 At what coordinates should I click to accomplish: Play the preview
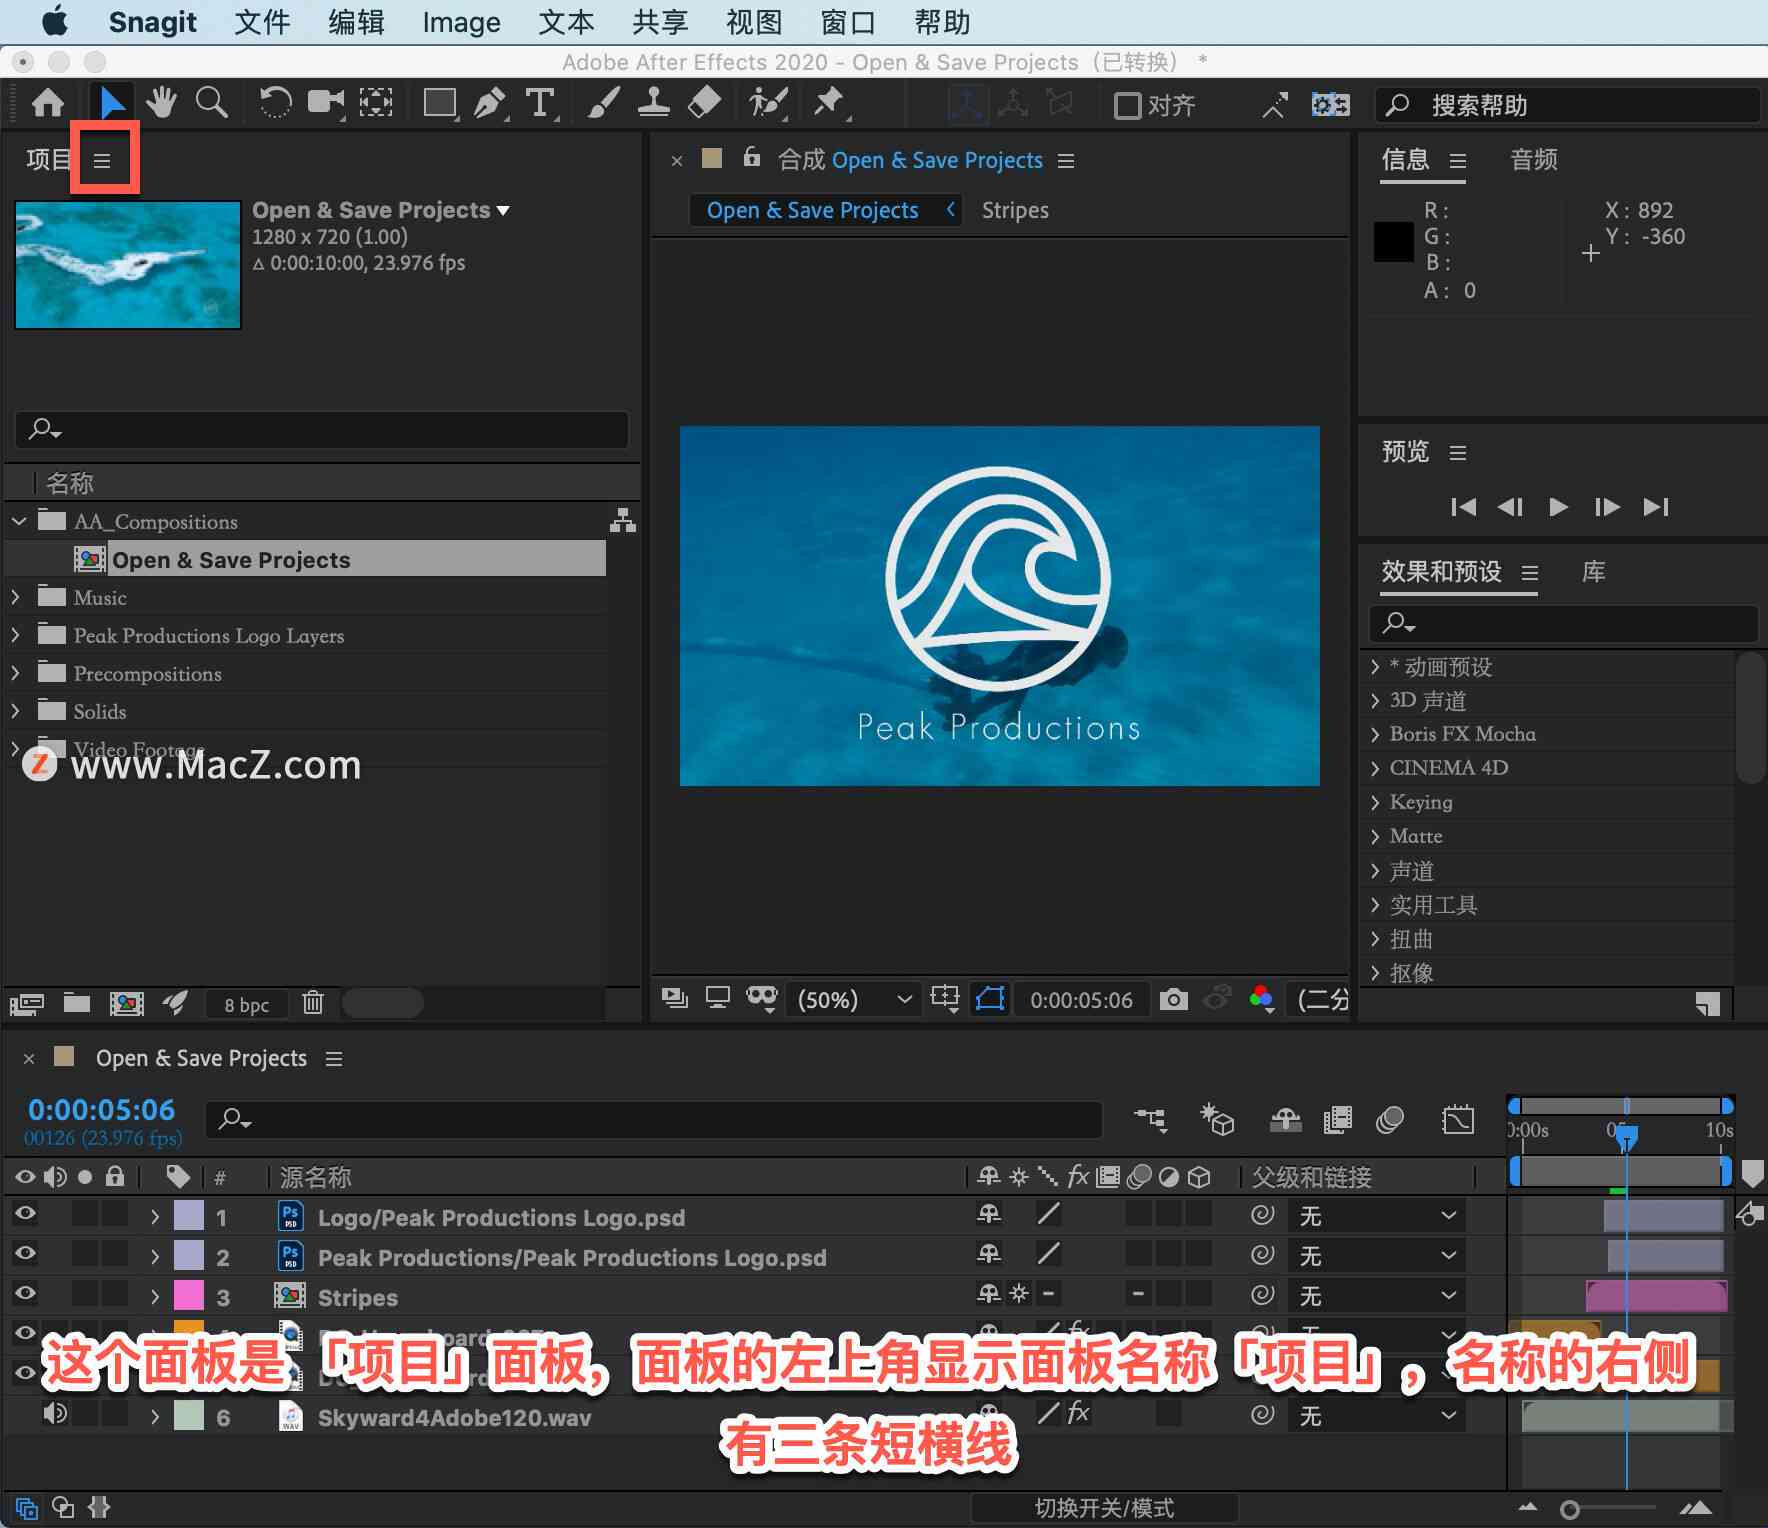pos(1558,507)
